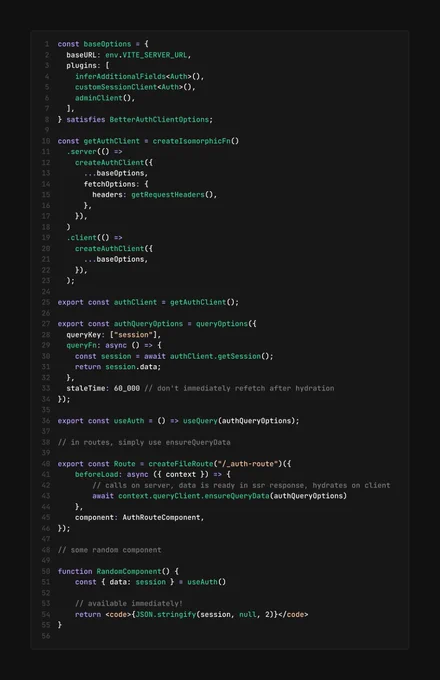The width and height of the screenshot is (440, 680).
Task: Click 'JSON.stringify' on line 54
Action: coord(166,615)
